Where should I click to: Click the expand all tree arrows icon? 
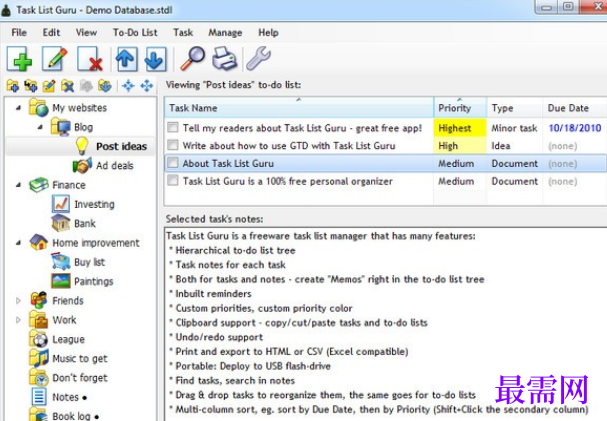(x=147, y=86)
